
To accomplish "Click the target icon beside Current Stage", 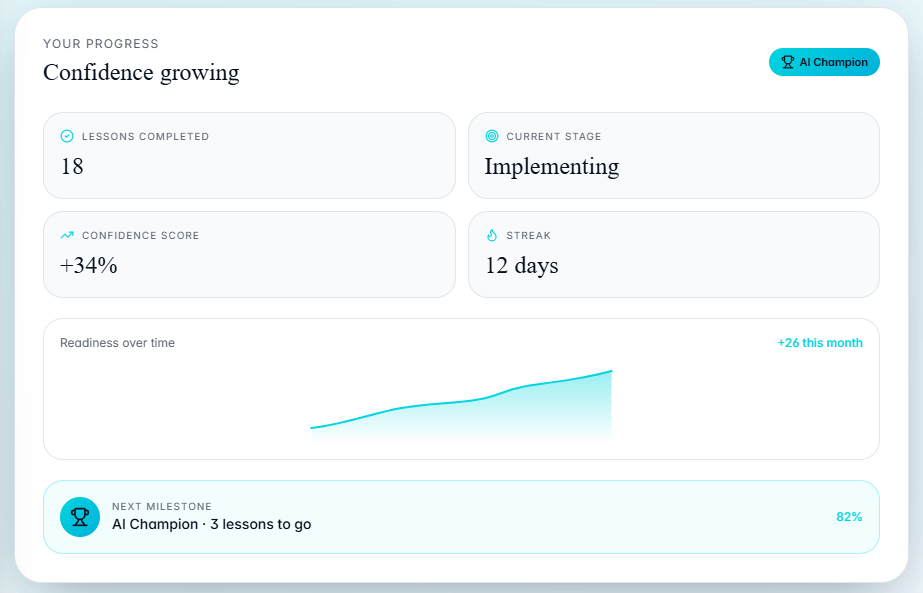I will (492, 136).
